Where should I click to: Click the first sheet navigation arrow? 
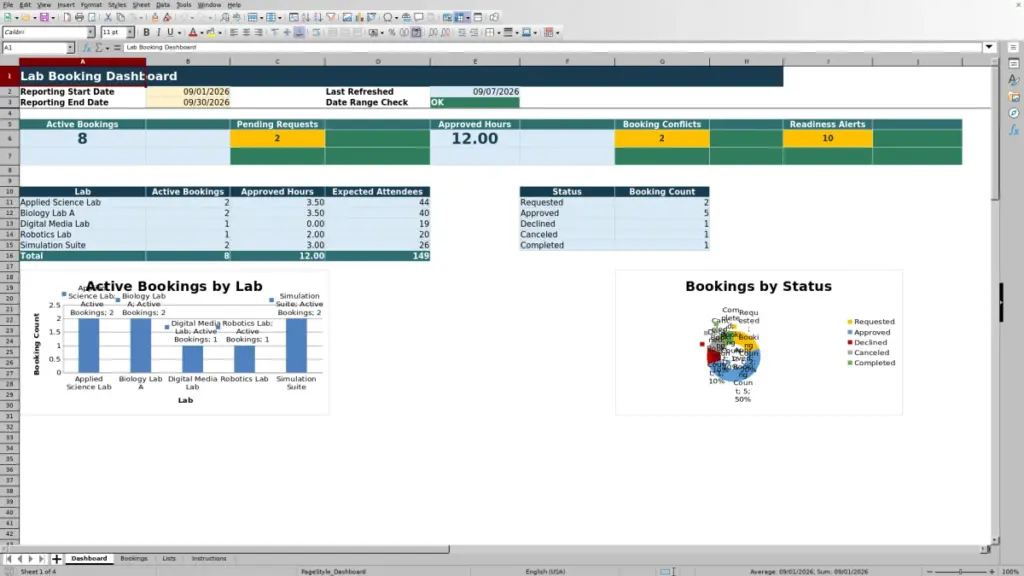8,559
